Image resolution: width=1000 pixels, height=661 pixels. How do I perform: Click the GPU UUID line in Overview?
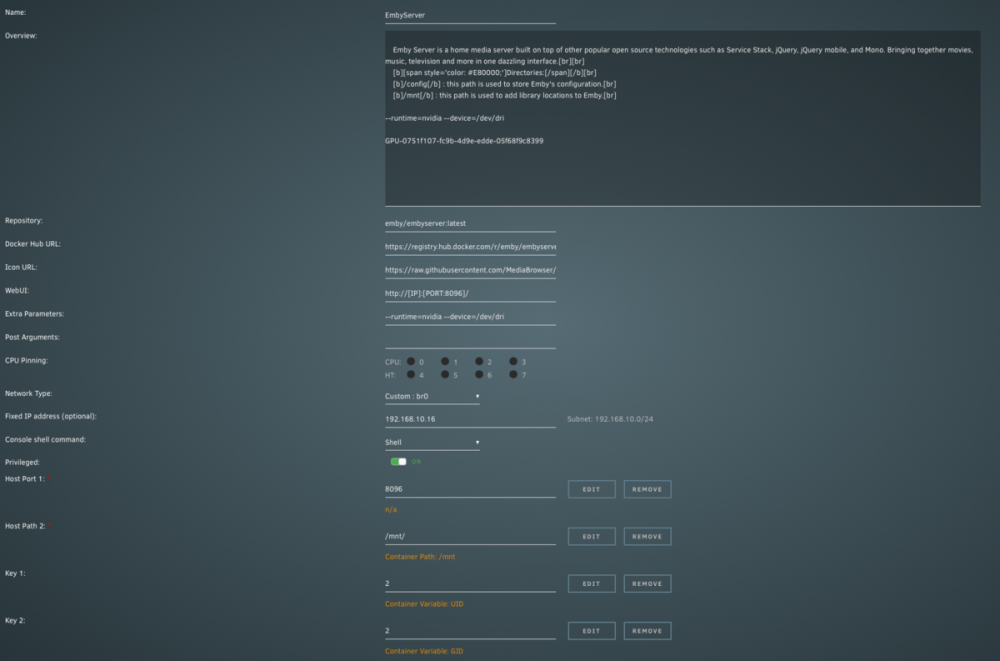click(464, 141)
